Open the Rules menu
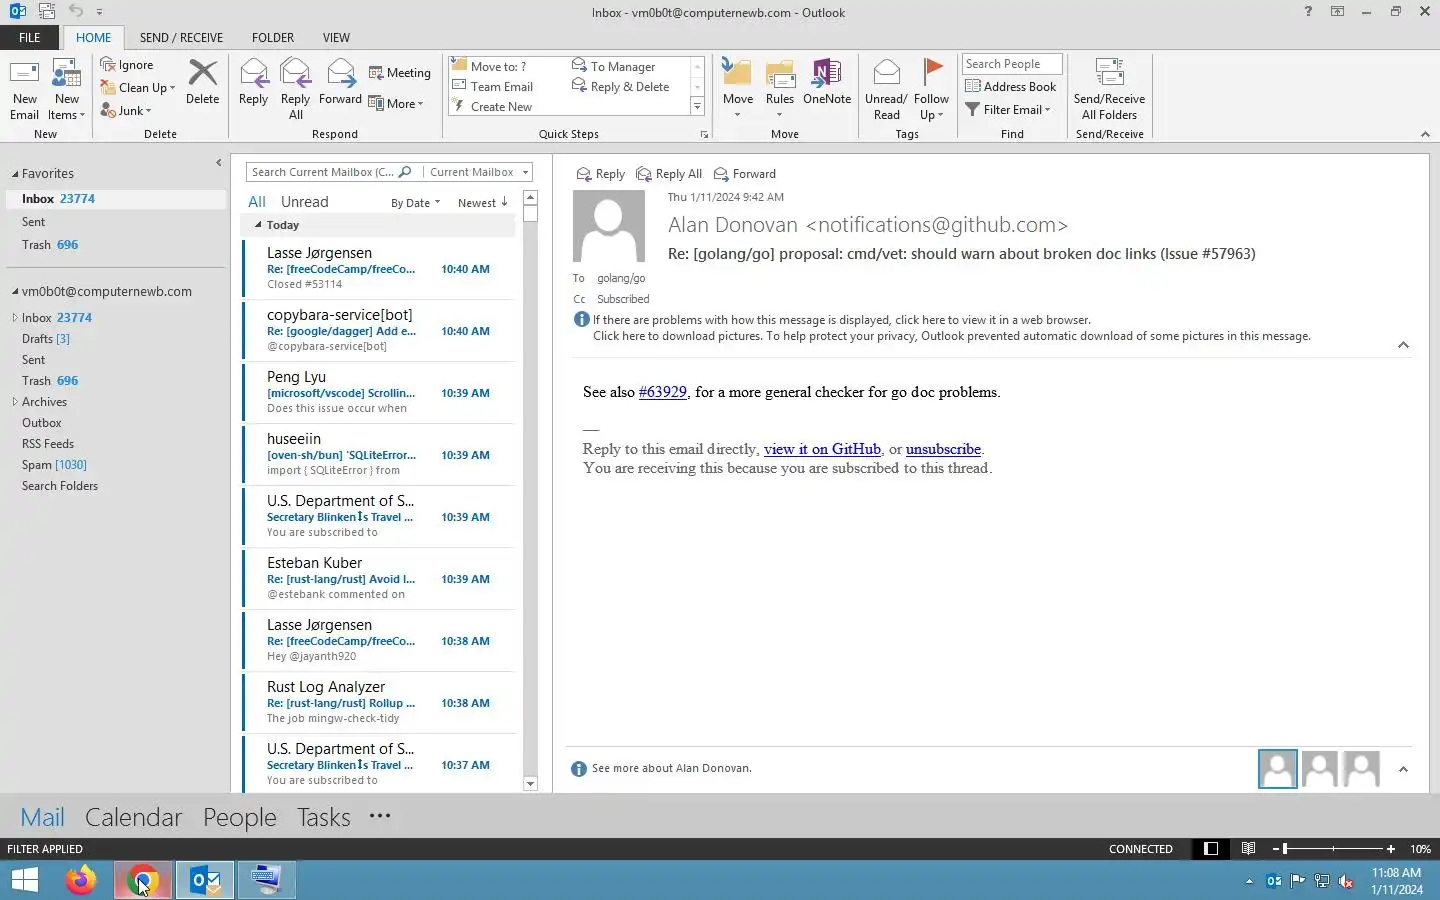 [x=779, y=89]
